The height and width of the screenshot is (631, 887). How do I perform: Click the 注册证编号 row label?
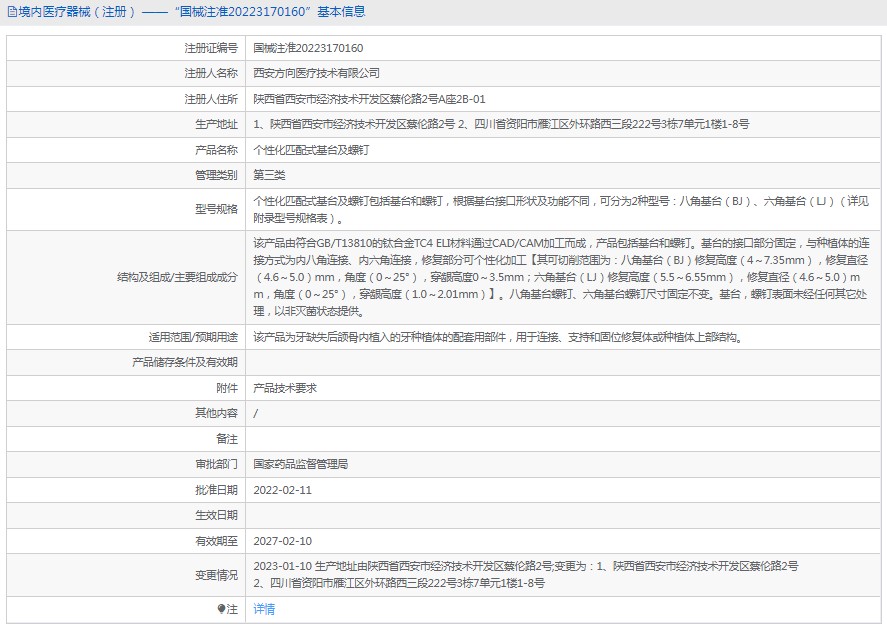click(211, 48)
